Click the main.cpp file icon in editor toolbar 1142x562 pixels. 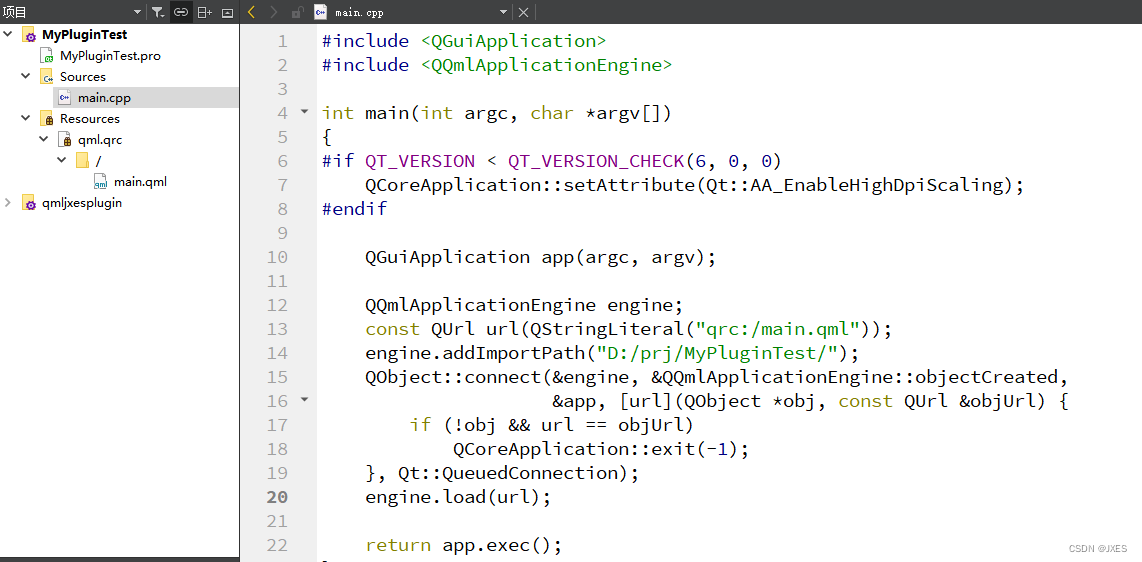(320, 12)
